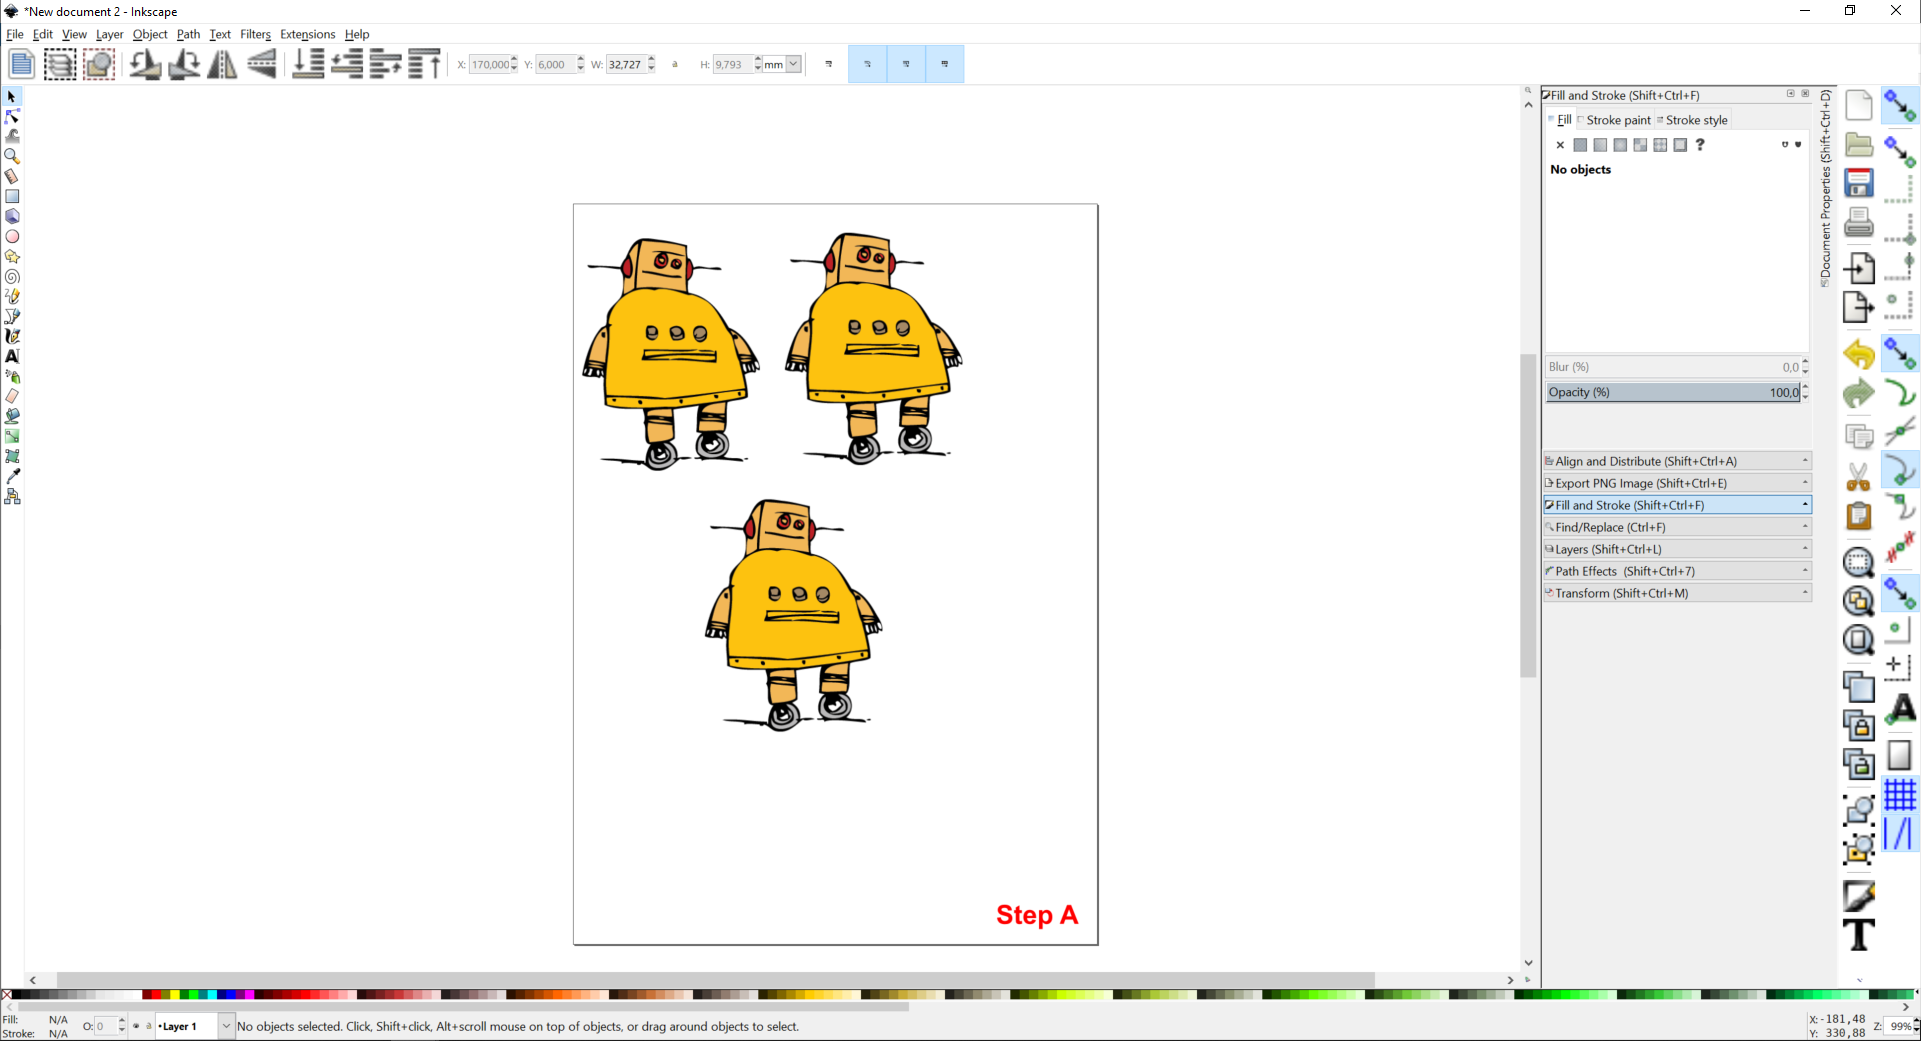Image resolution: width=1921 pixels, height=1041 pixels.
Task: Open a document with the Open folder icon
Action: 1859,145
